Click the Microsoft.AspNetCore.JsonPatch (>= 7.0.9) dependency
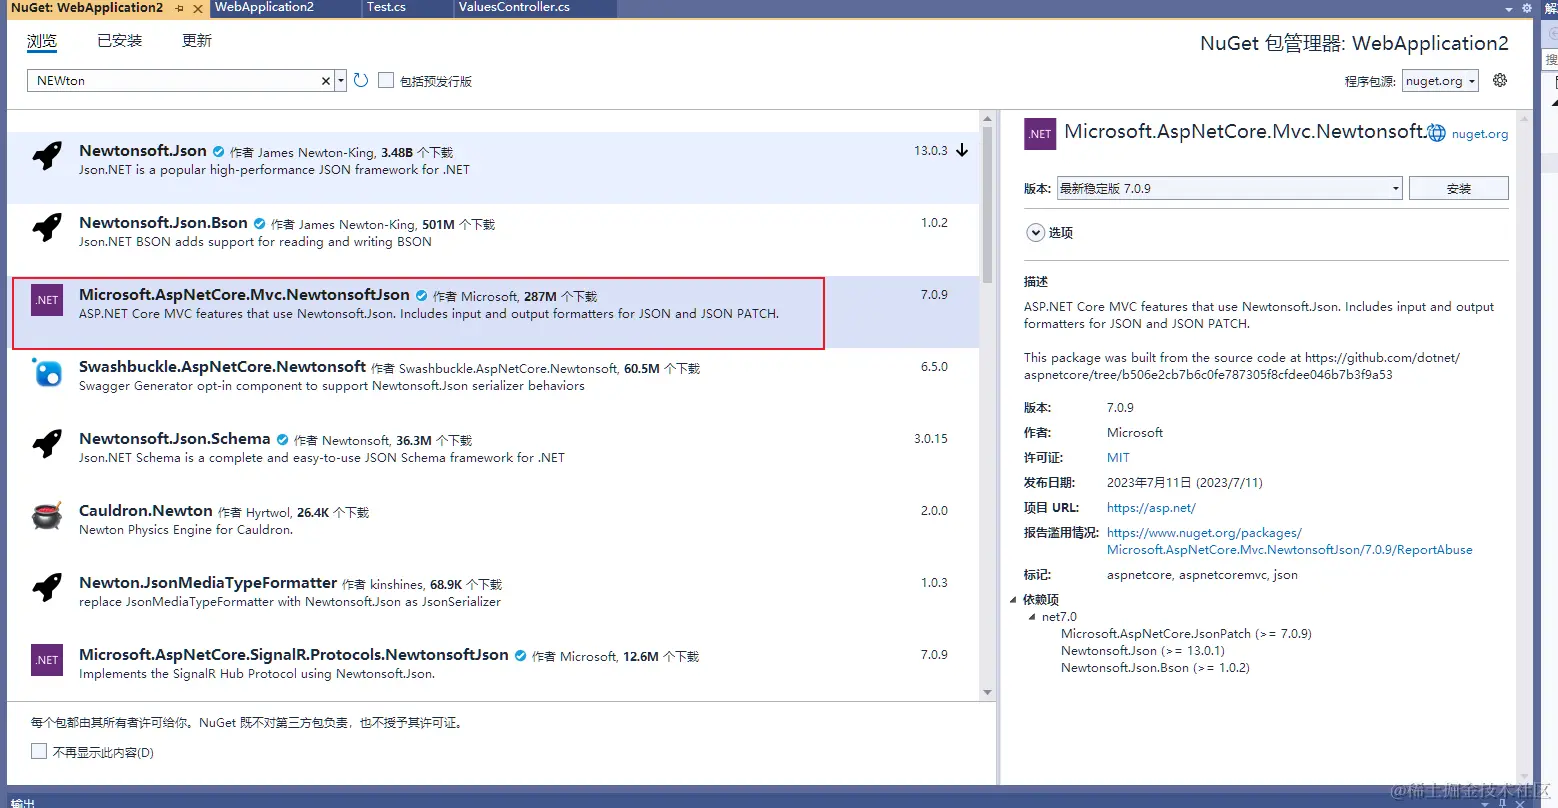 click(x=1186, y=634)
